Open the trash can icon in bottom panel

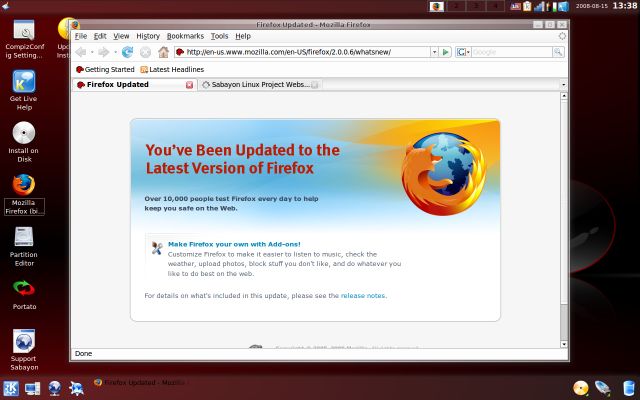click(x=629, y=388)
